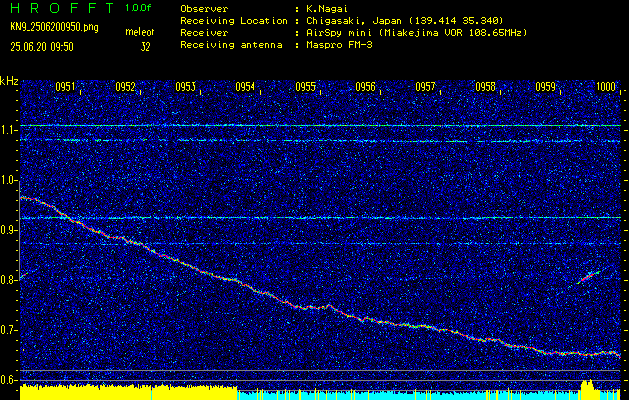Image resolution: width=629 pixels, height=400 pixels.
Task: Click the 0957 time marker
Action: [425, 87]
